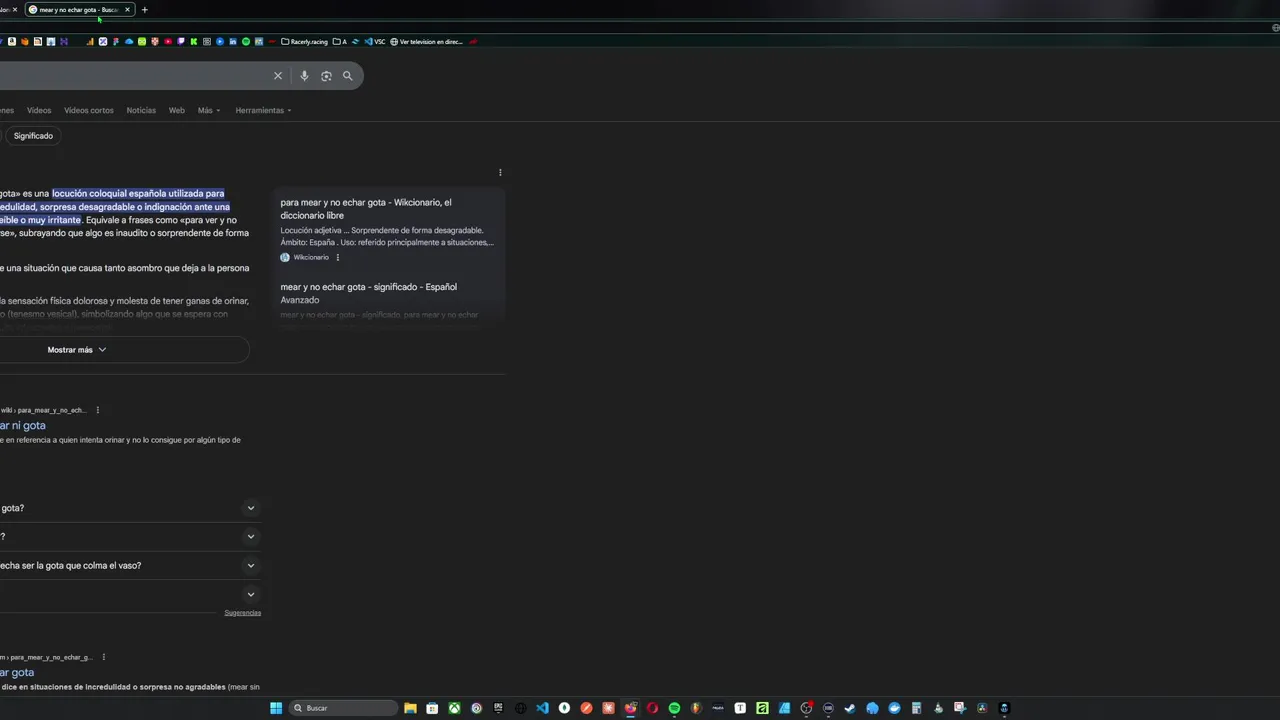
Task: Expand AI overview with Mostrar más
Action: click(x=77, y=350)
